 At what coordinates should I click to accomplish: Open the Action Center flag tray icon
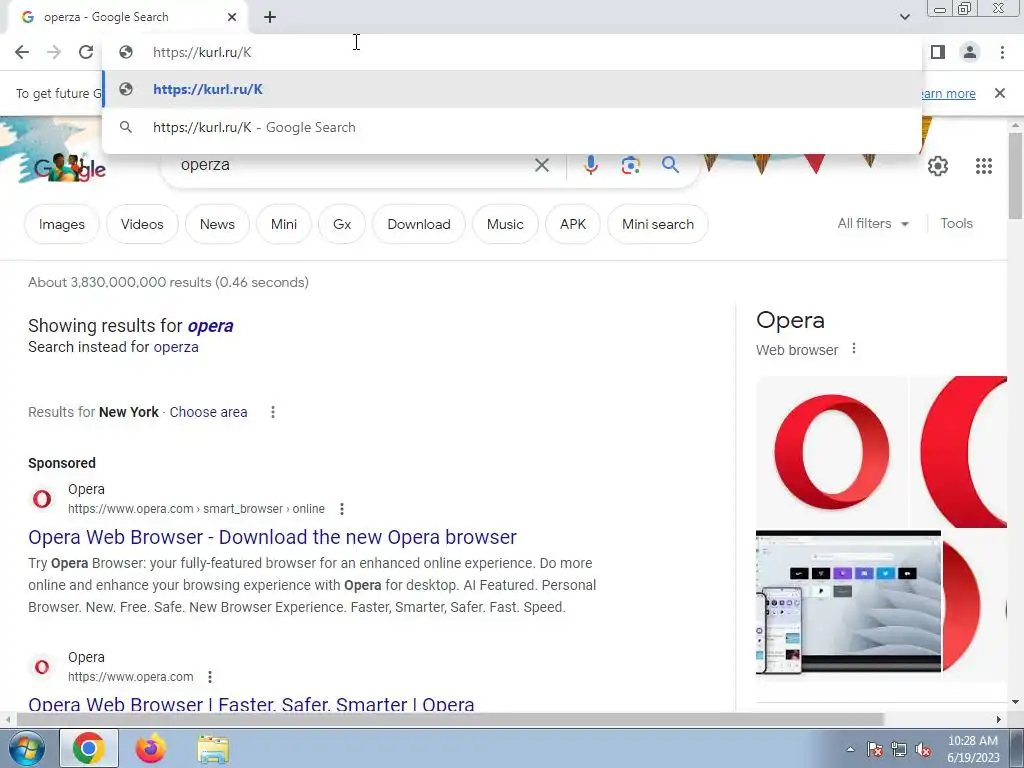click(874, 749)
